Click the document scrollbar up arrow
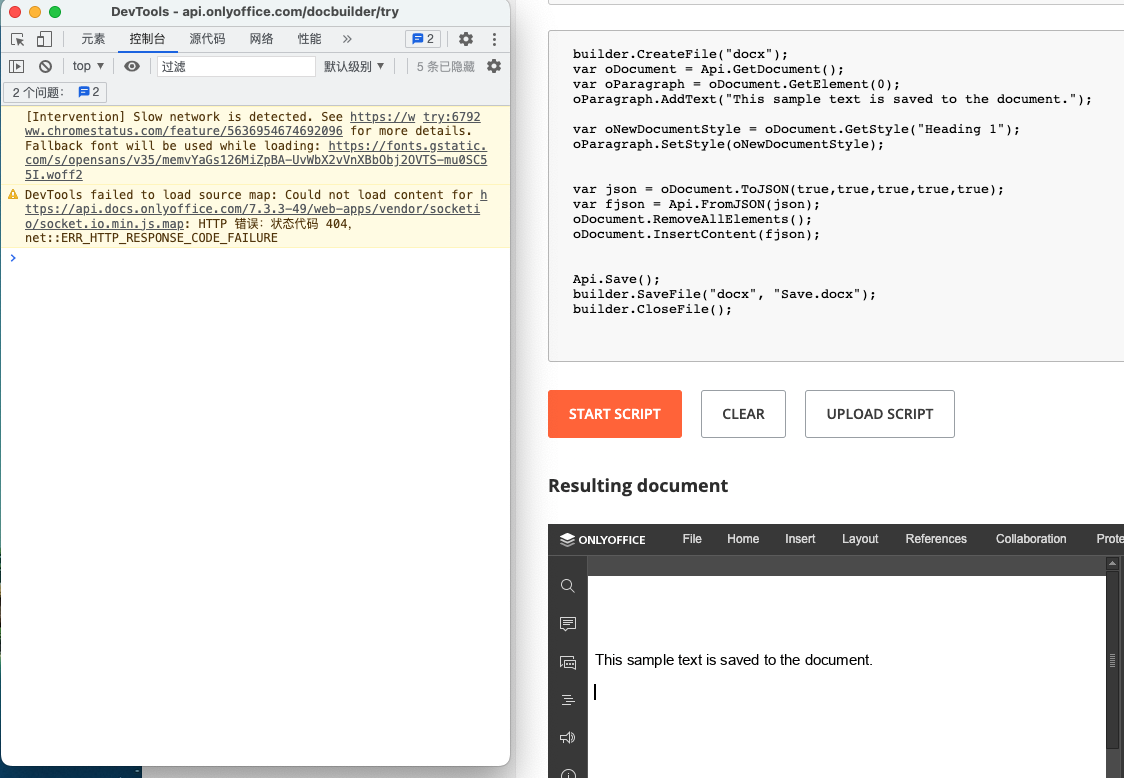Screen dimensions: 1124x778 1113,564
